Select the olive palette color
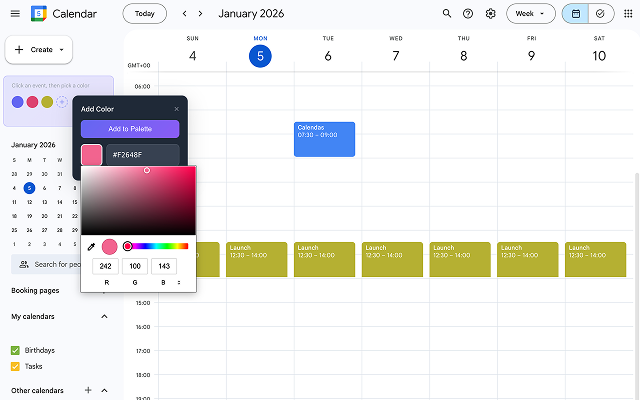This screenshot has width=640, height=400. (47, 102)
